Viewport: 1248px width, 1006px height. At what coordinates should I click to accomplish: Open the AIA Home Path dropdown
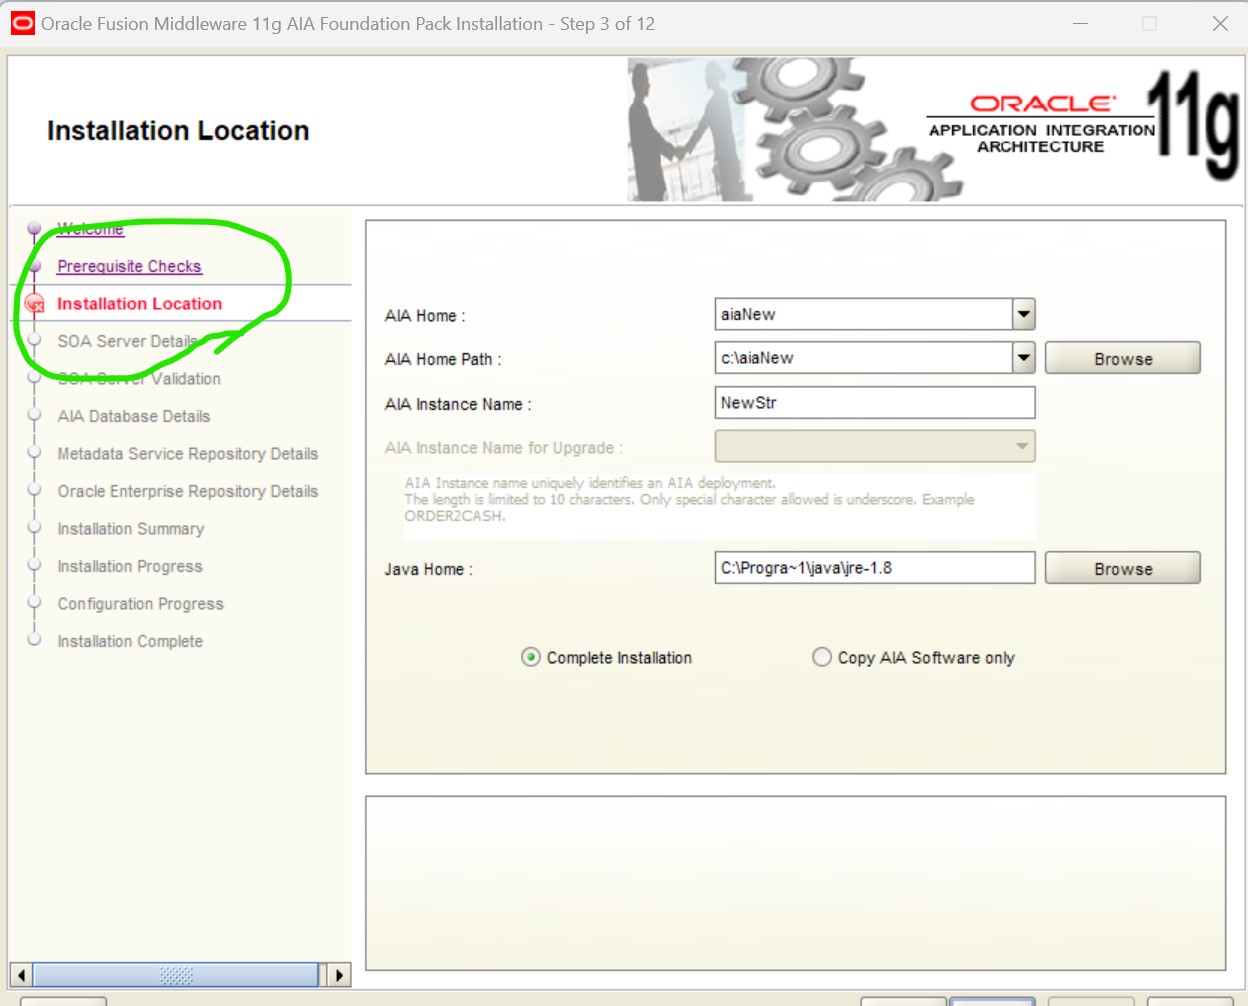[x=1023, y=357]
